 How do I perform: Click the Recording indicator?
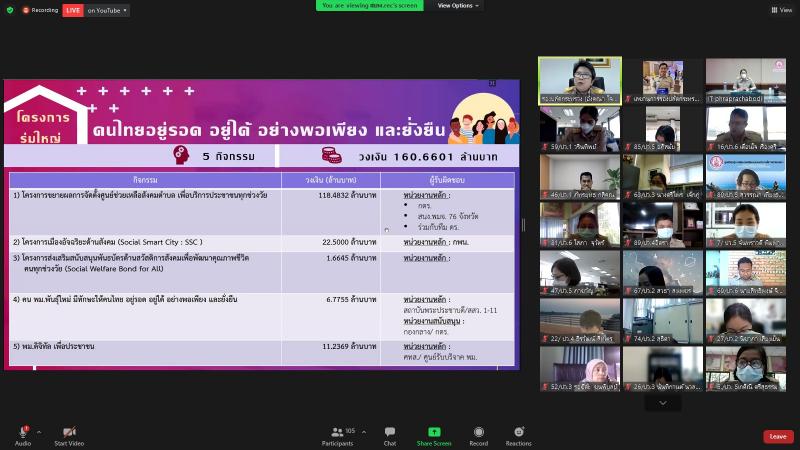tap(40, 10)
